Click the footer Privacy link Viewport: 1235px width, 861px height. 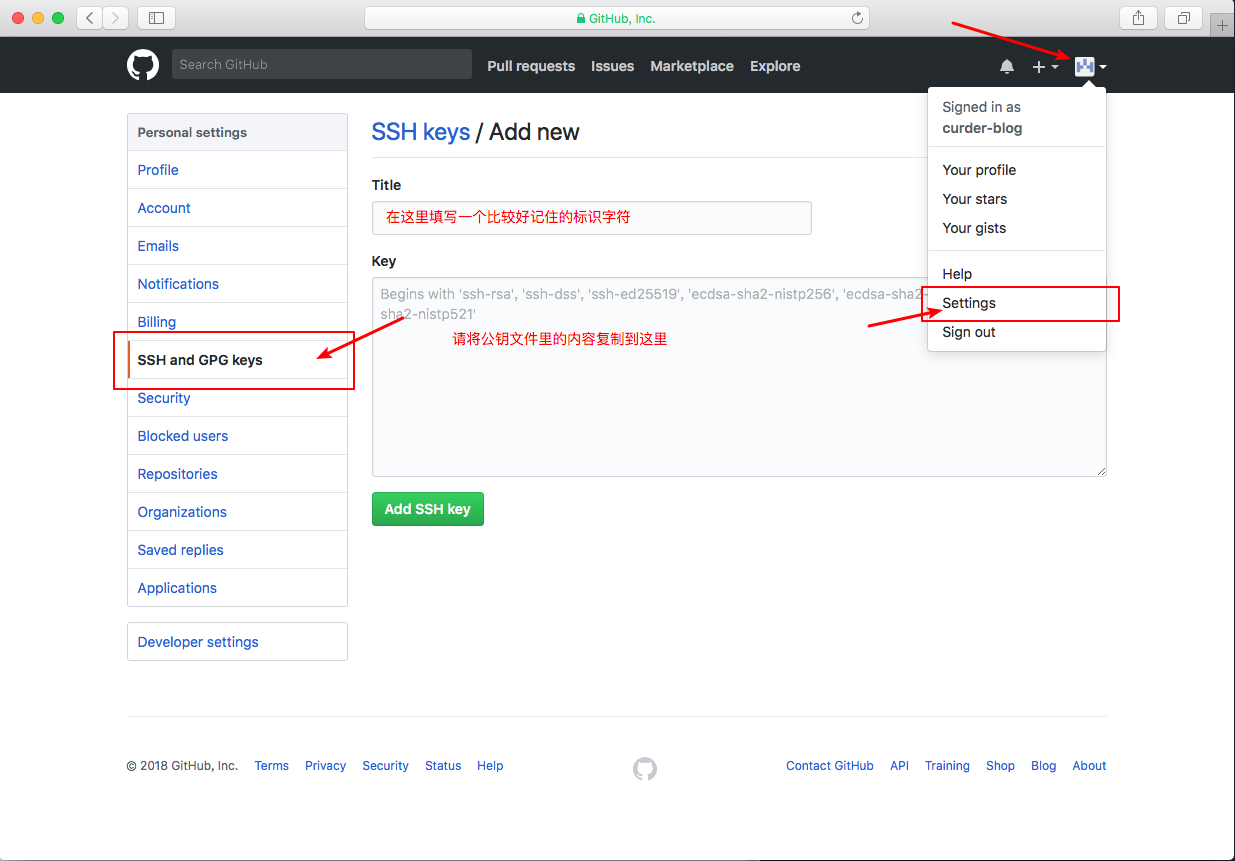pos(325,766)
